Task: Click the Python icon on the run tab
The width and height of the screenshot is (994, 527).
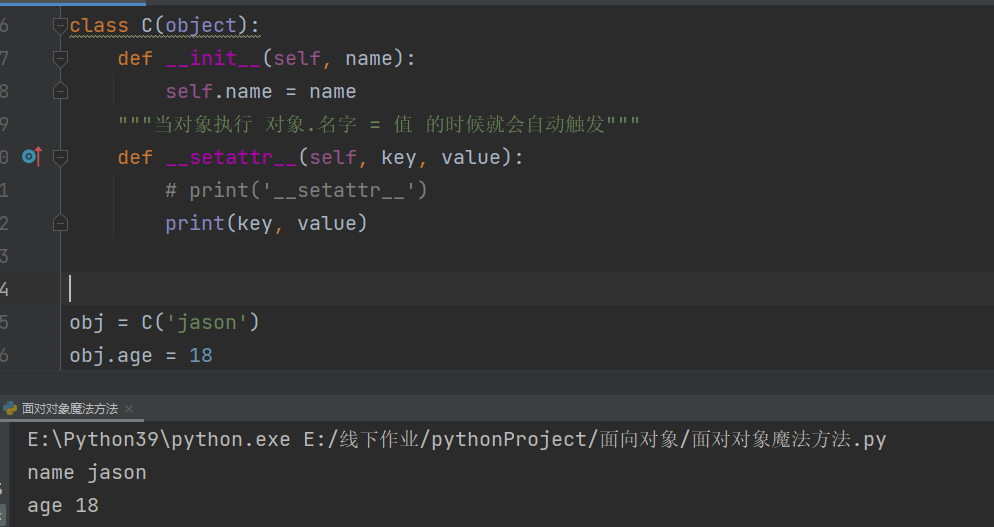Action: point(10,408)
